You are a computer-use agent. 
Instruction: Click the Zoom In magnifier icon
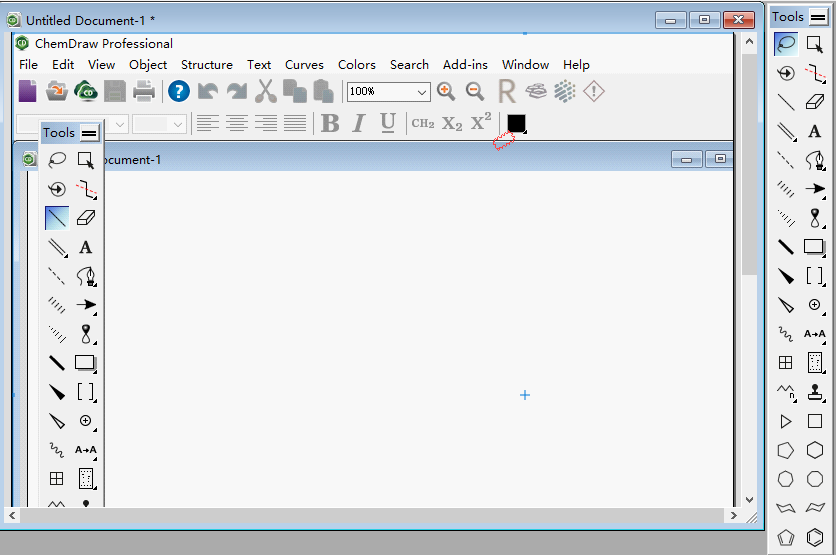[x=446, y=92]
